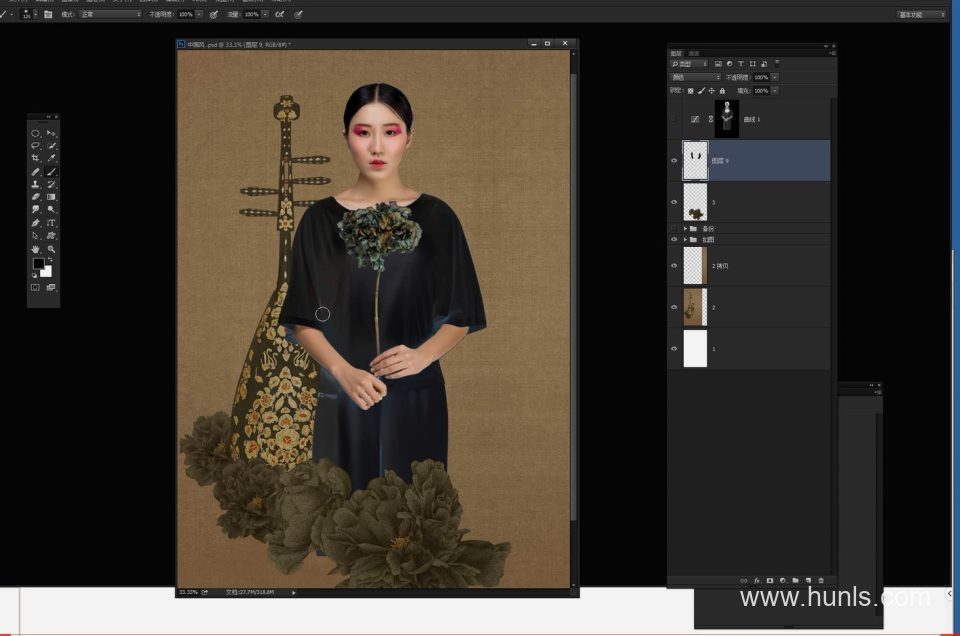Show the 曲线 1 adjustment layer
Image resolution: width=960 pixels, height=636 pixels.
coord(674,119)
